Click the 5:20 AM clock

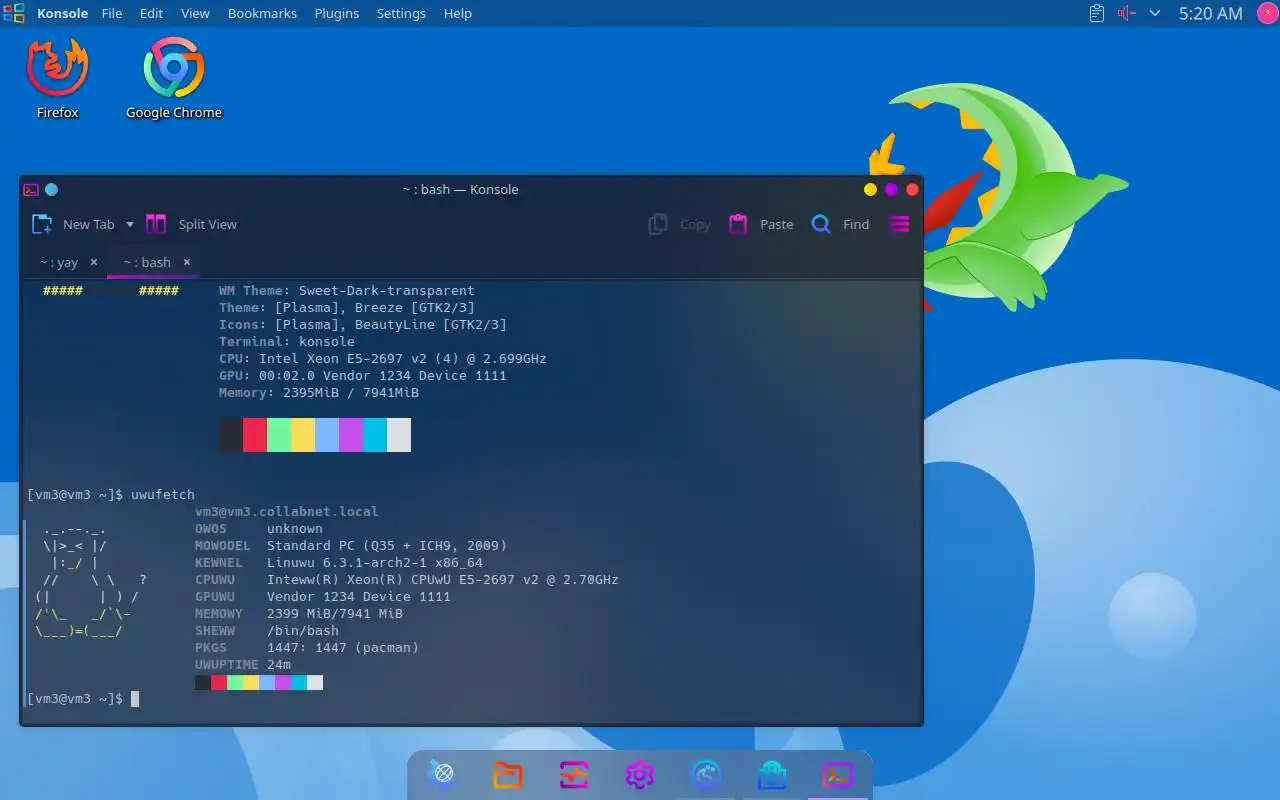1210,13
